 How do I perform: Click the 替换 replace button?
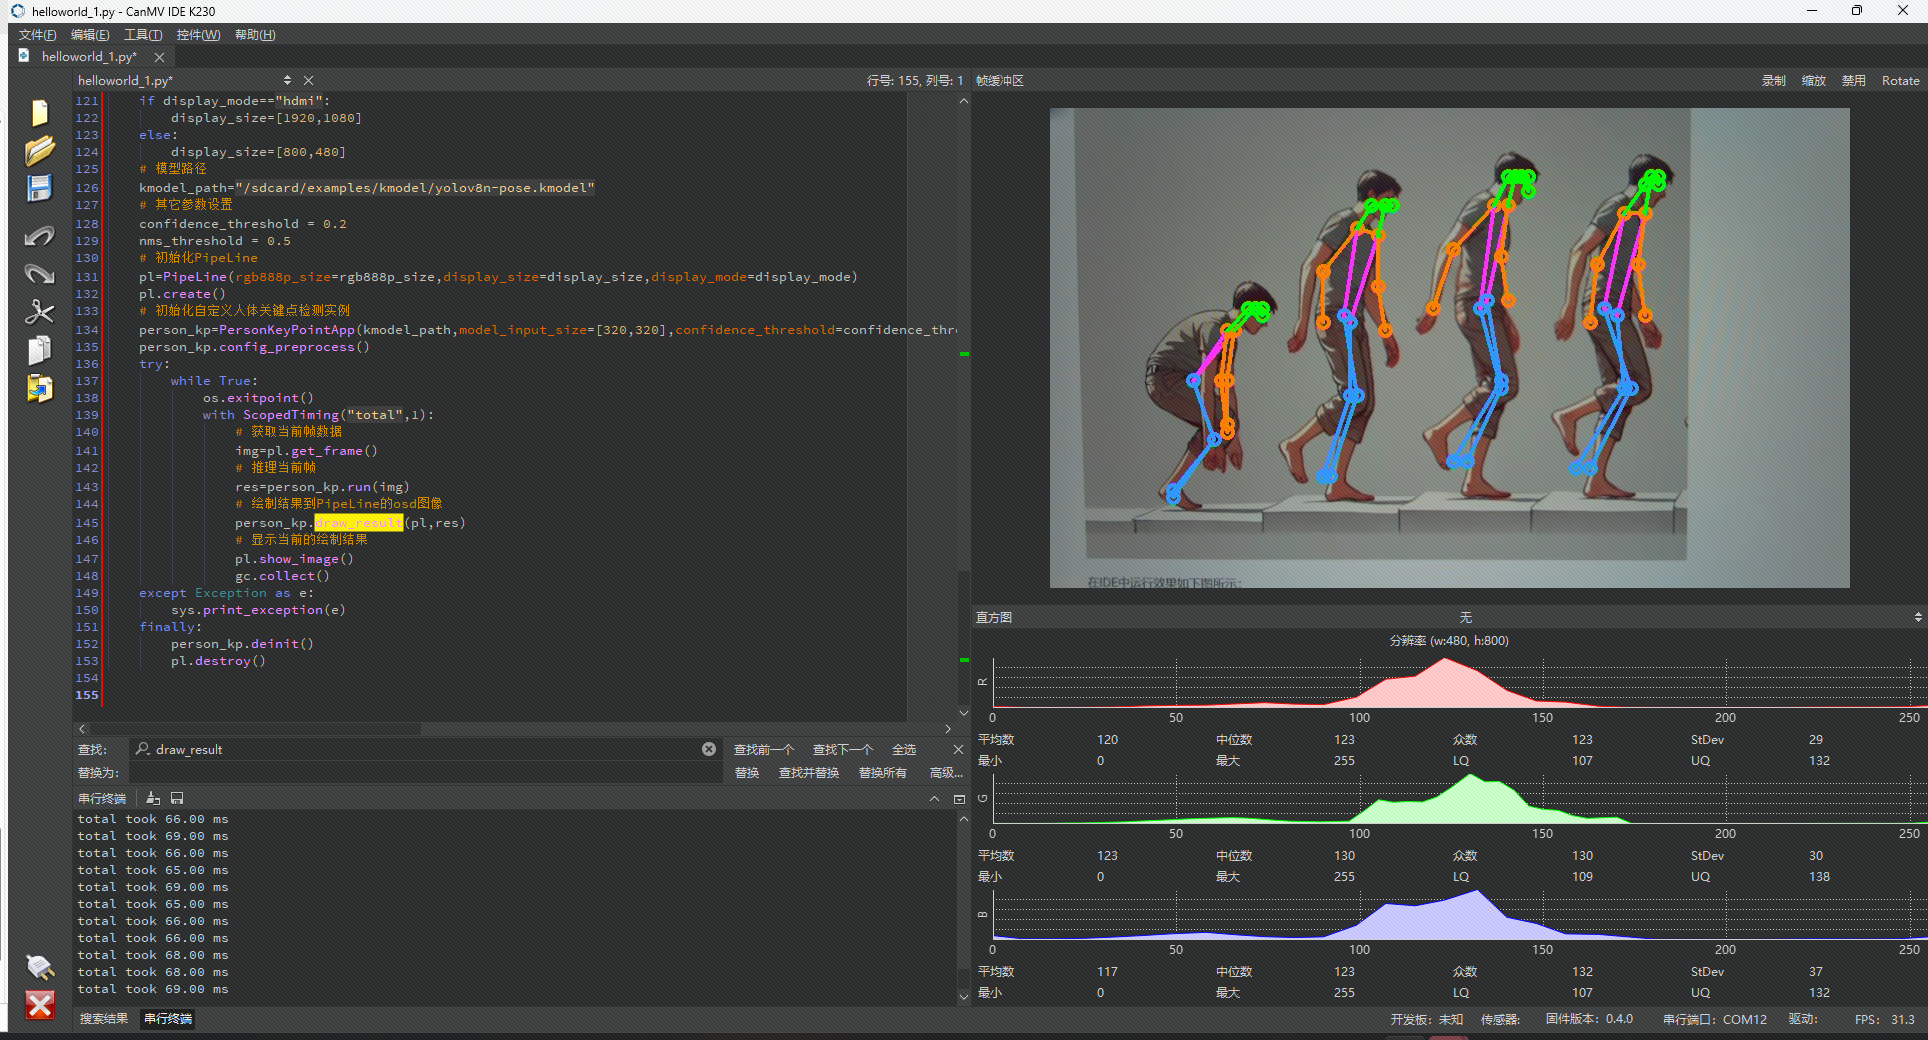pyautogui.click(x=747, y=773)
